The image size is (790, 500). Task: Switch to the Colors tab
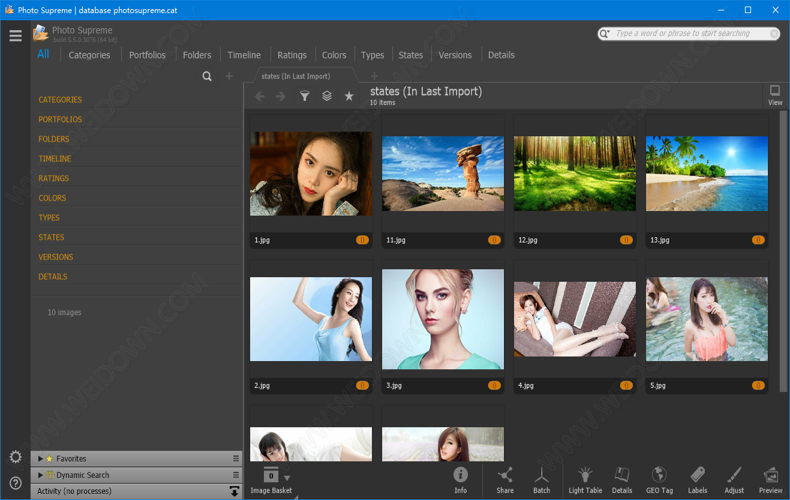click(x=334, y=55)
